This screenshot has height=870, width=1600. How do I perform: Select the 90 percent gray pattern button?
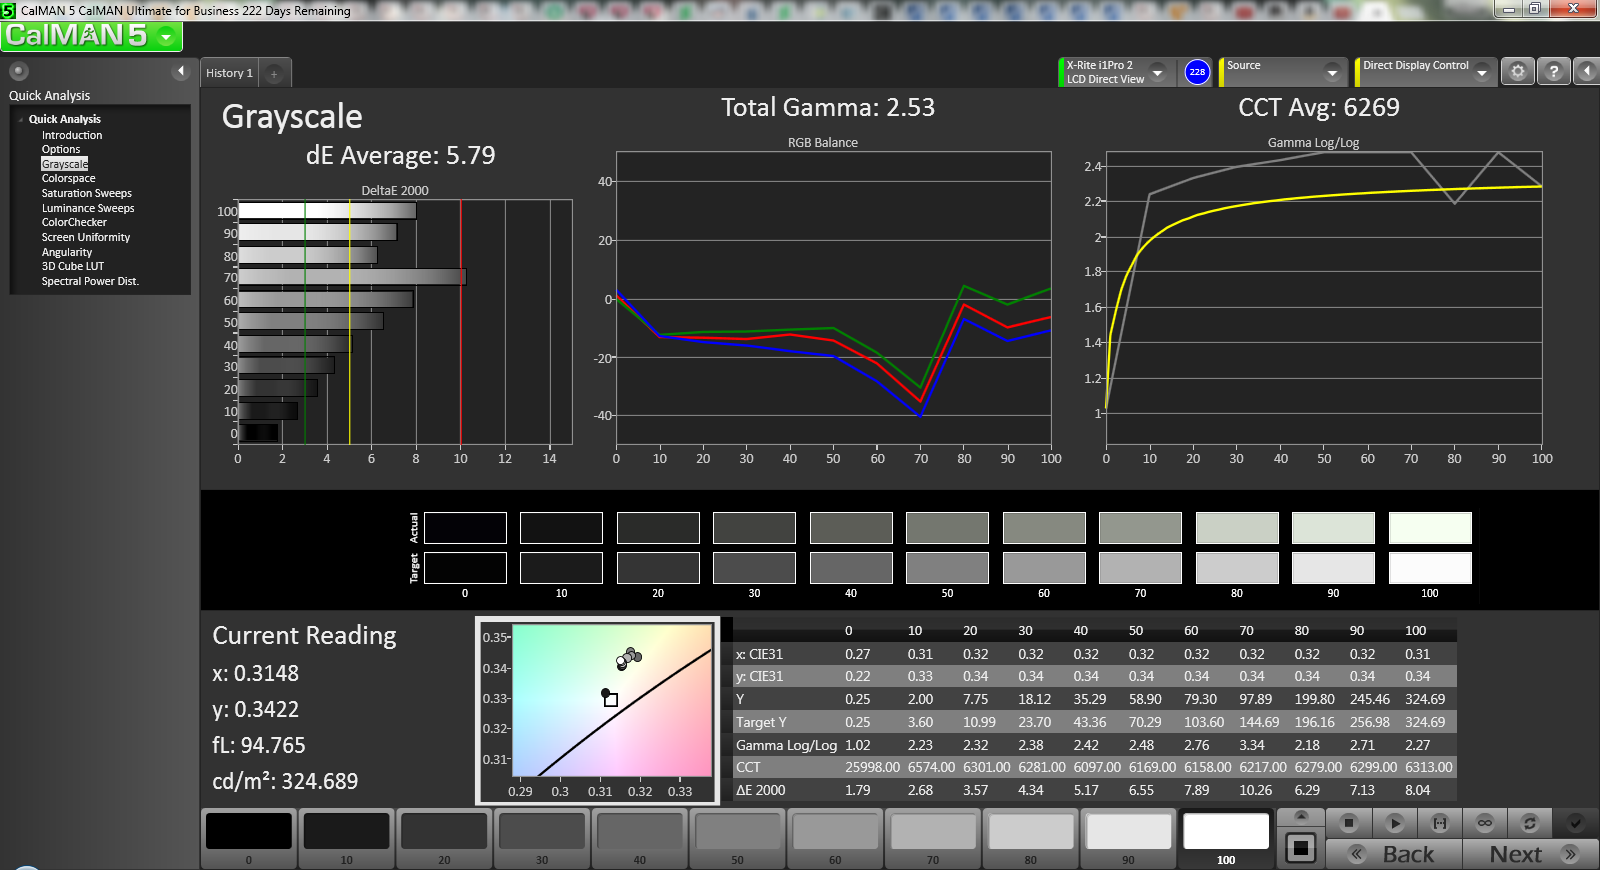[1128, 839]
